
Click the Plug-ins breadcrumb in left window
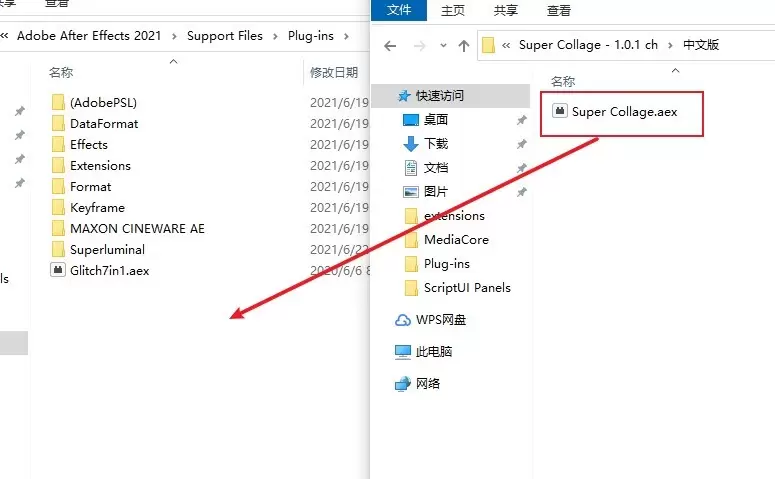[311, 36]
